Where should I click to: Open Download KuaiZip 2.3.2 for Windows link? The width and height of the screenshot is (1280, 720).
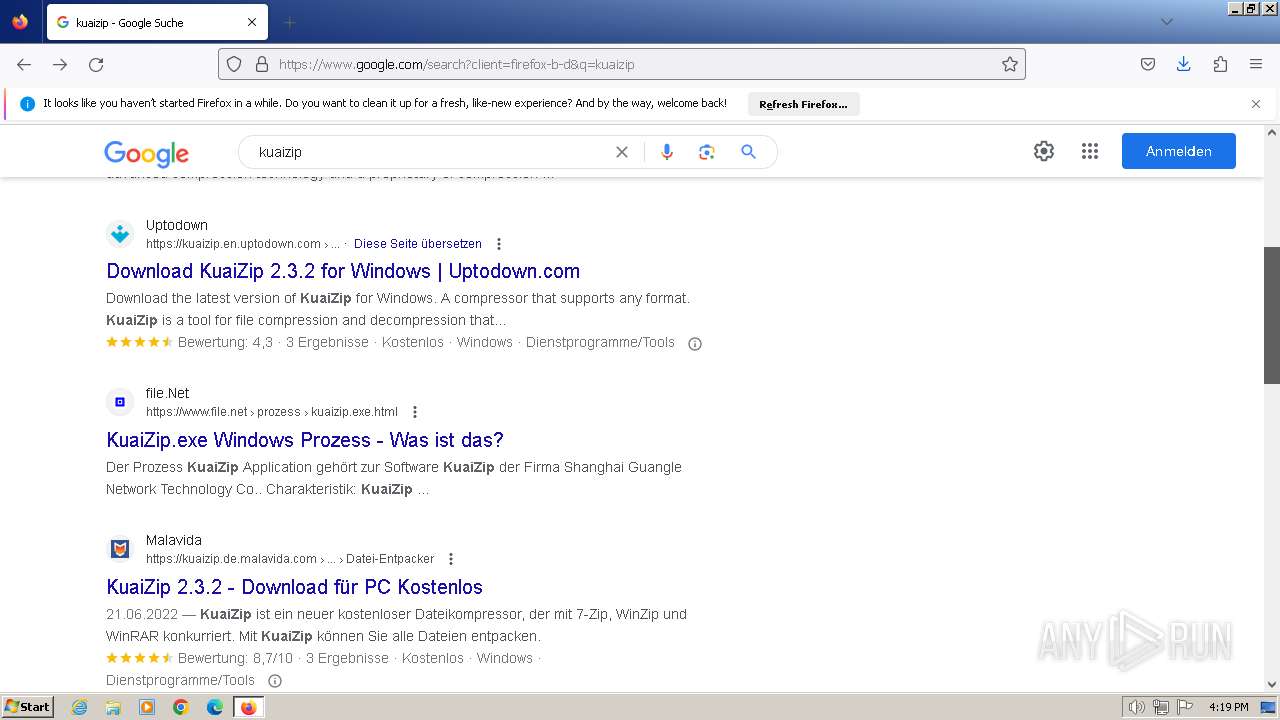pyautogui.click(x=343, y=271)
